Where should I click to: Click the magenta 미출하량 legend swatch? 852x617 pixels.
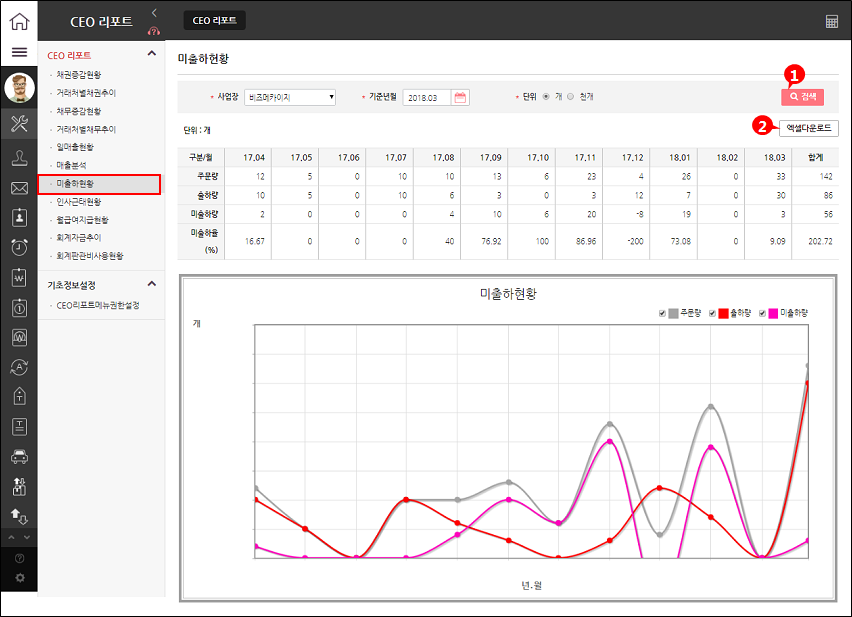pyautogui.click(x=773, y=313)
